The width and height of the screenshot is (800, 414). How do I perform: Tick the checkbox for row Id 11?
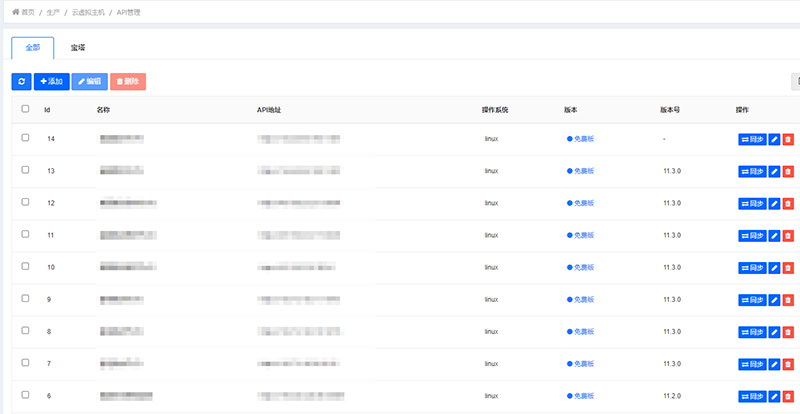[x=25, y=235]
